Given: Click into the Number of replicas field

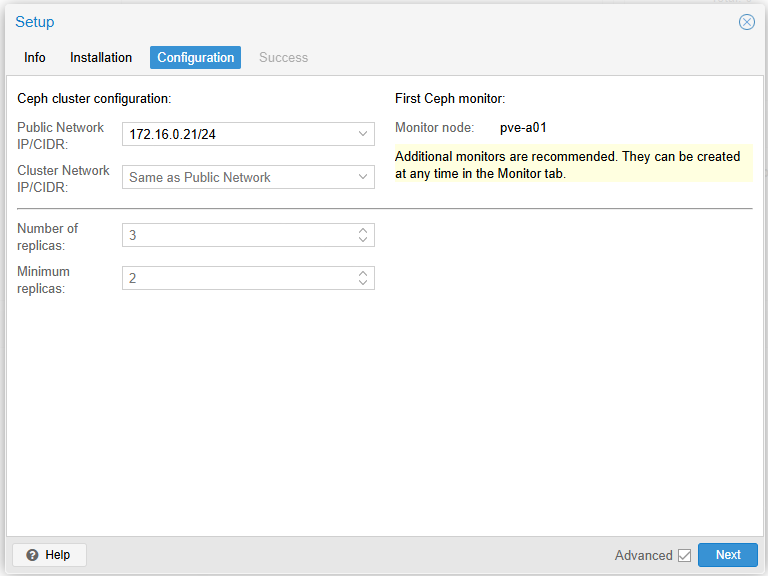Looking at the screenshot, I should click(x=237, y=235).
